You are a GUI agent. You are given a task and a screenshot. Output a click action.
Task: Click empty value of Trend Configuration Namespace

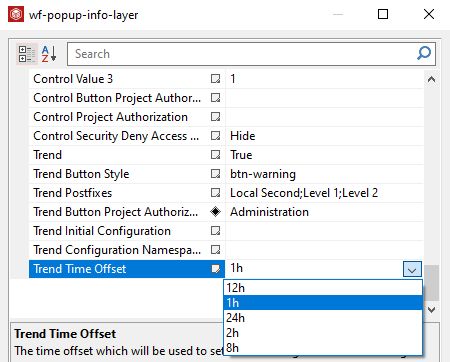[x=324, y=250]
